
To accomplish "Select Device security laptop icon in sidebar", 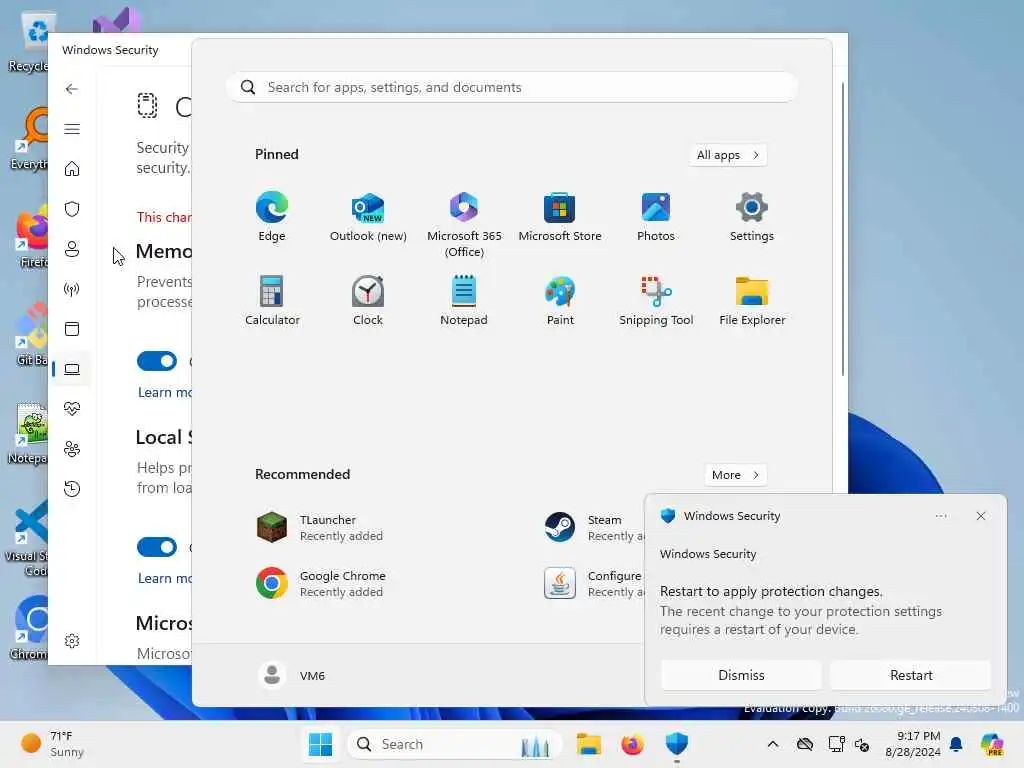I will [x=72, y=369].
